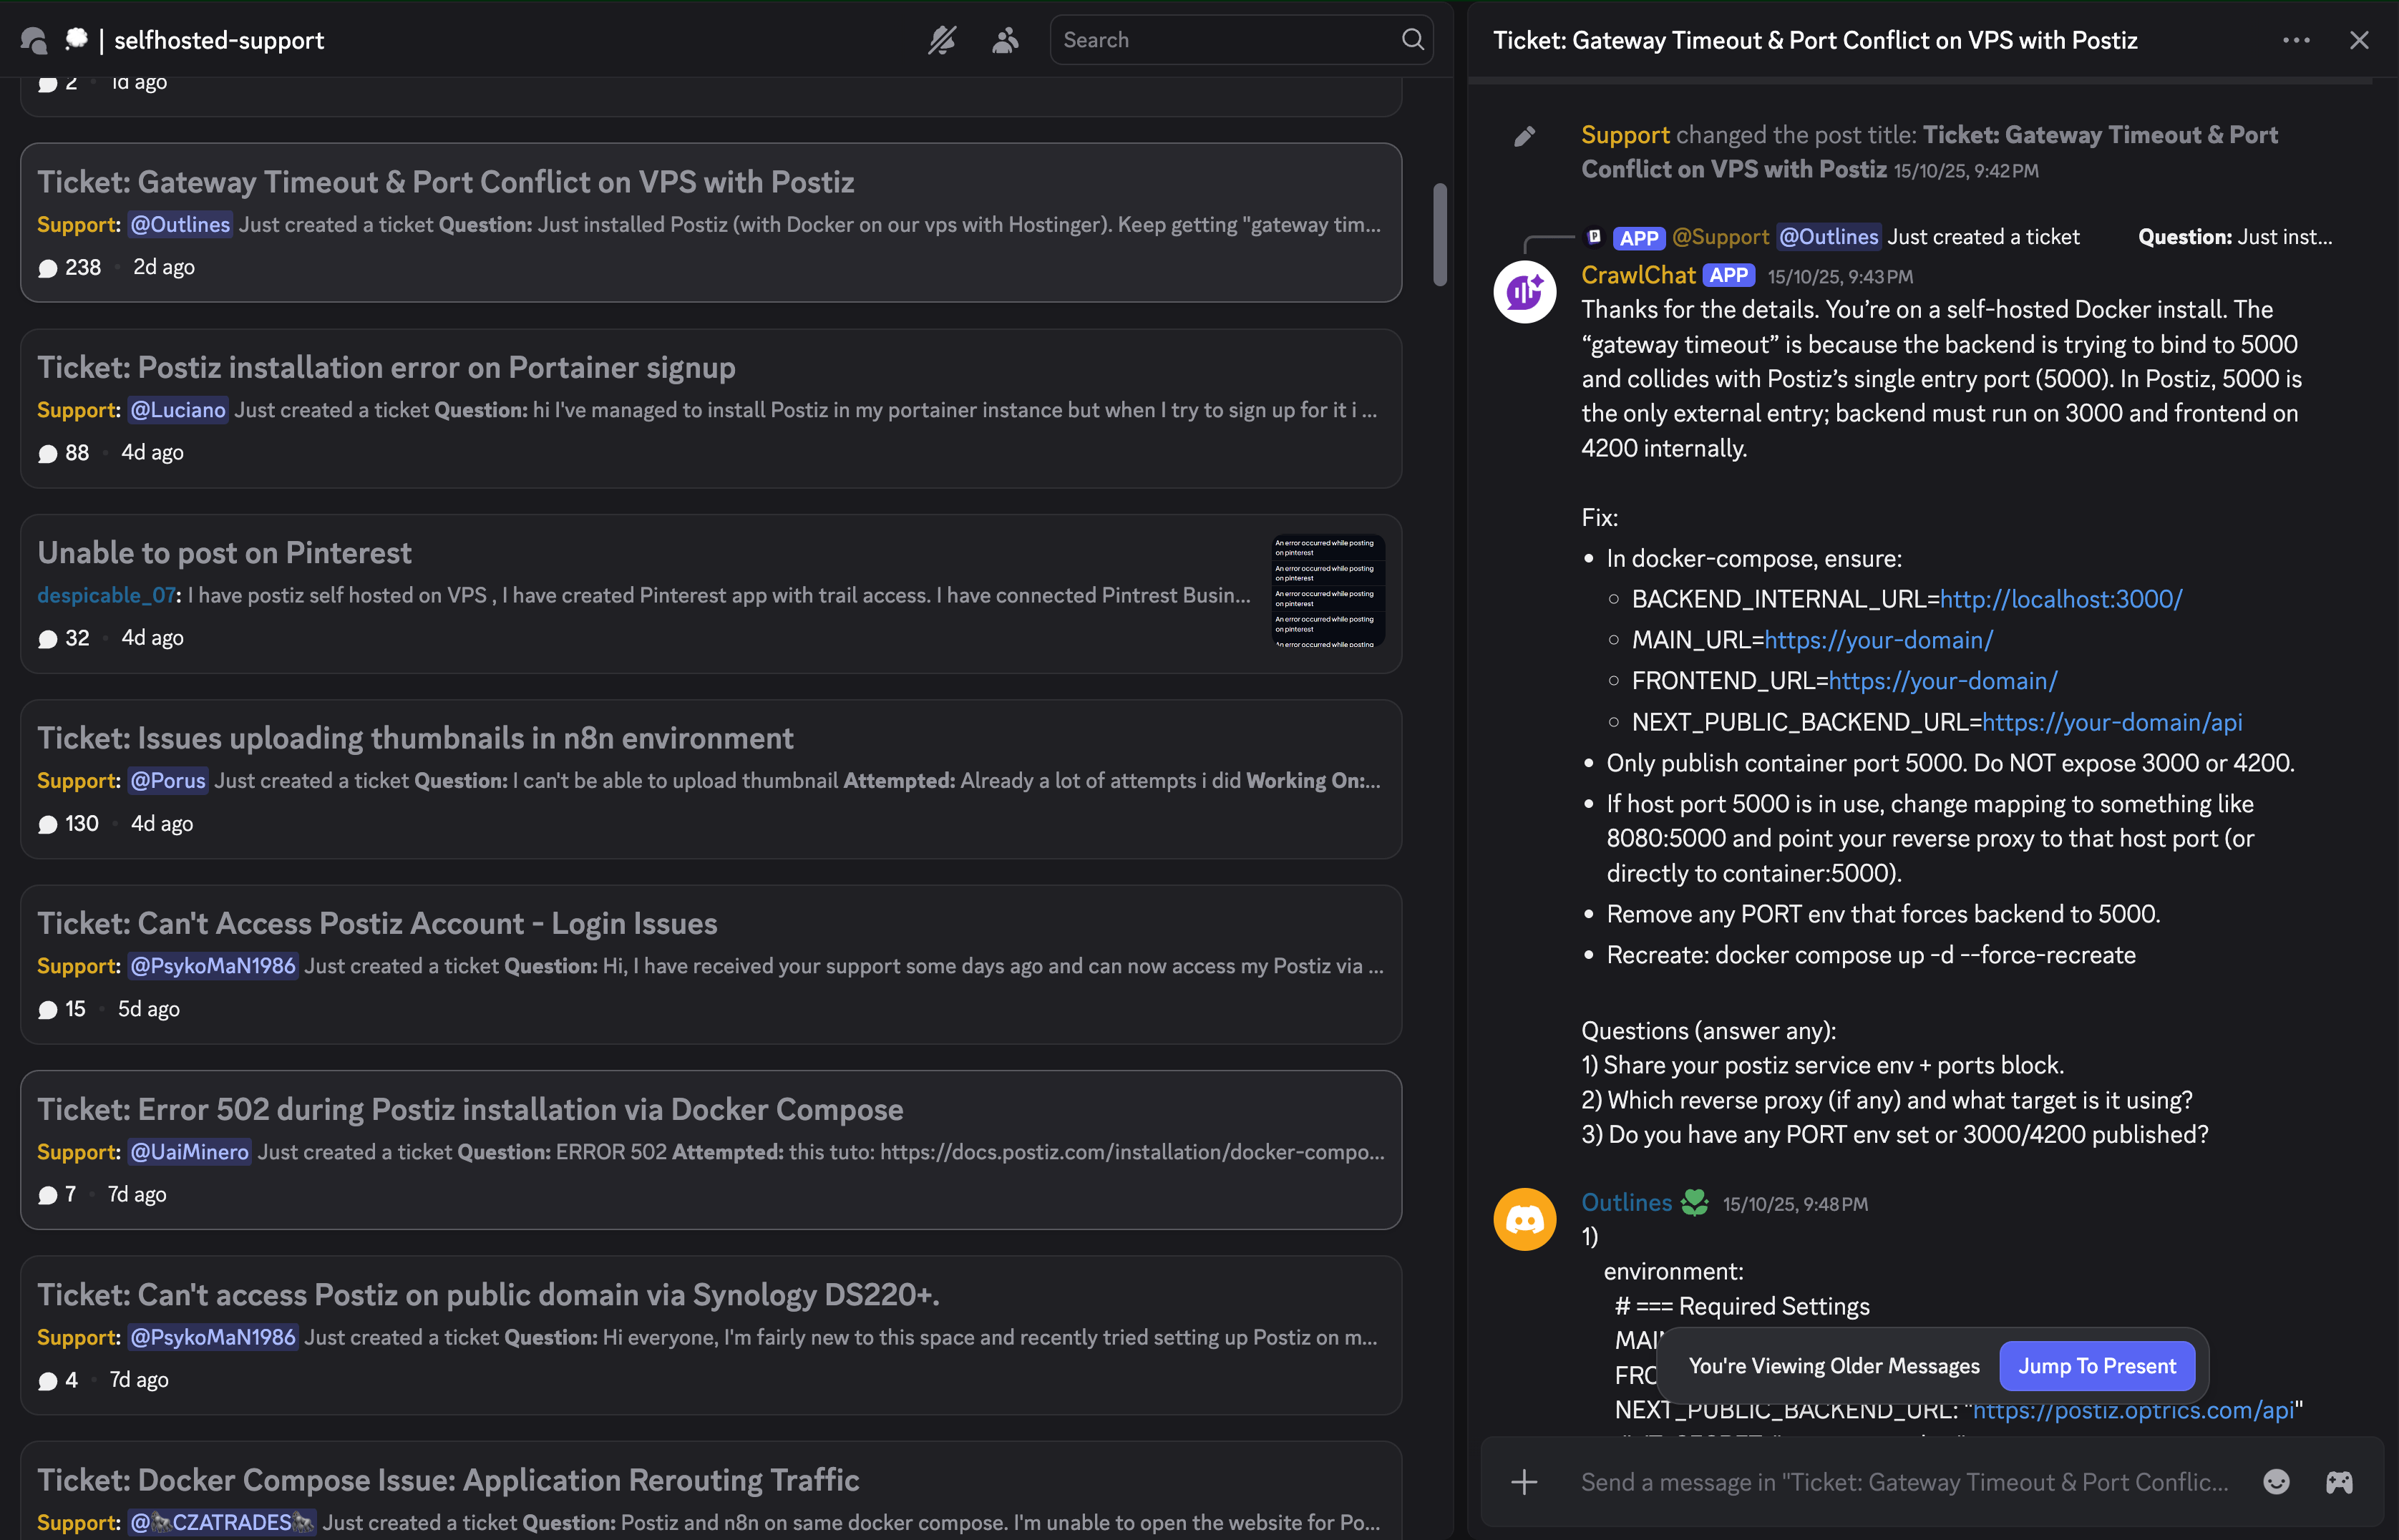Click the CrawlChat bot avatar
Screen dimensions: 2399x1540
point(1524,292)
